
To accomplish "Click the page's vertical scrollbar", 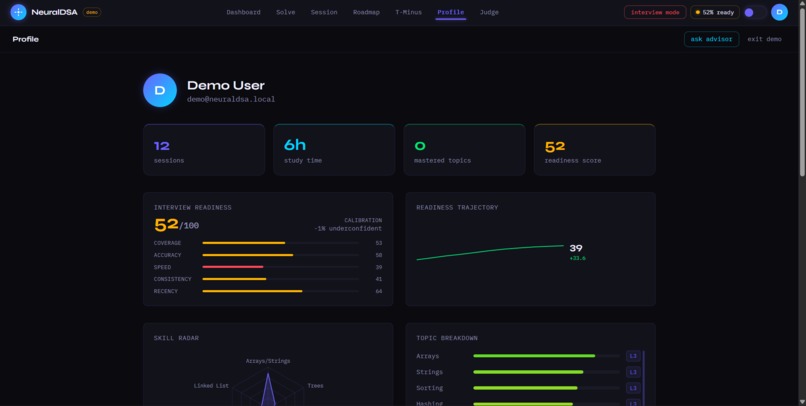I will coord(802,93).
